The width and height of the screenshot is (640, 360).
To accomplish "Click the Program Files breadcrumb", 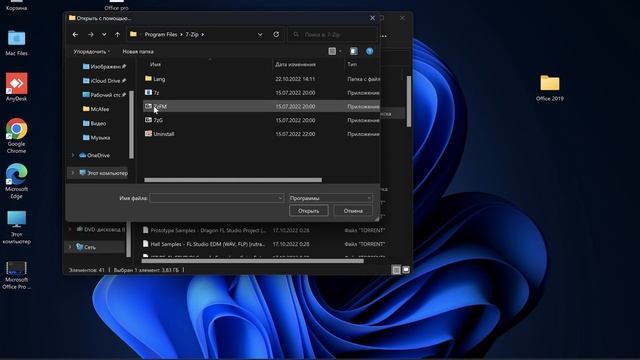I will click(x=161, y=35).
